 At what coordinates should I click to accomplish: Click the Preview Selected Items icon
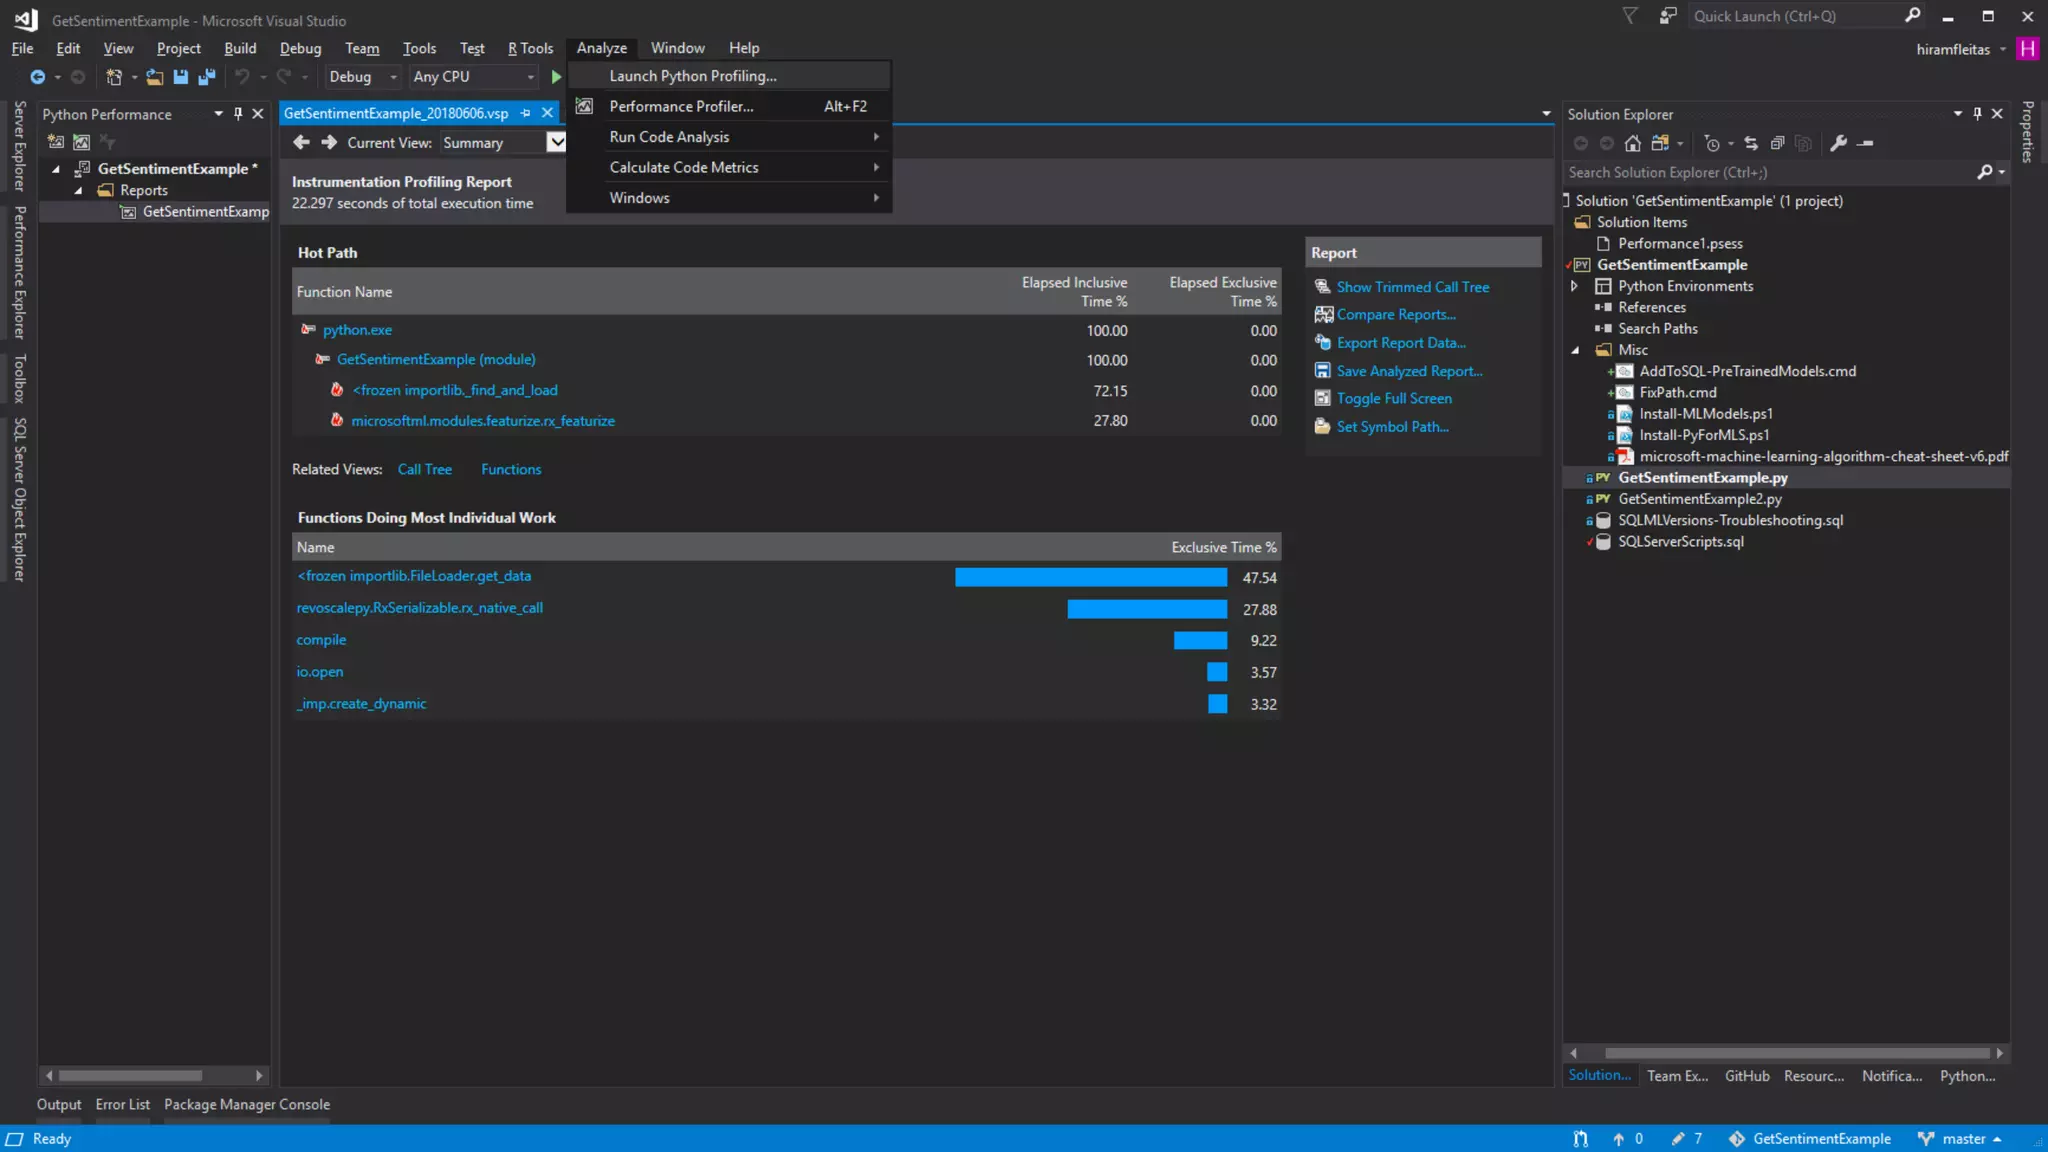click(x=1866, y=143)
